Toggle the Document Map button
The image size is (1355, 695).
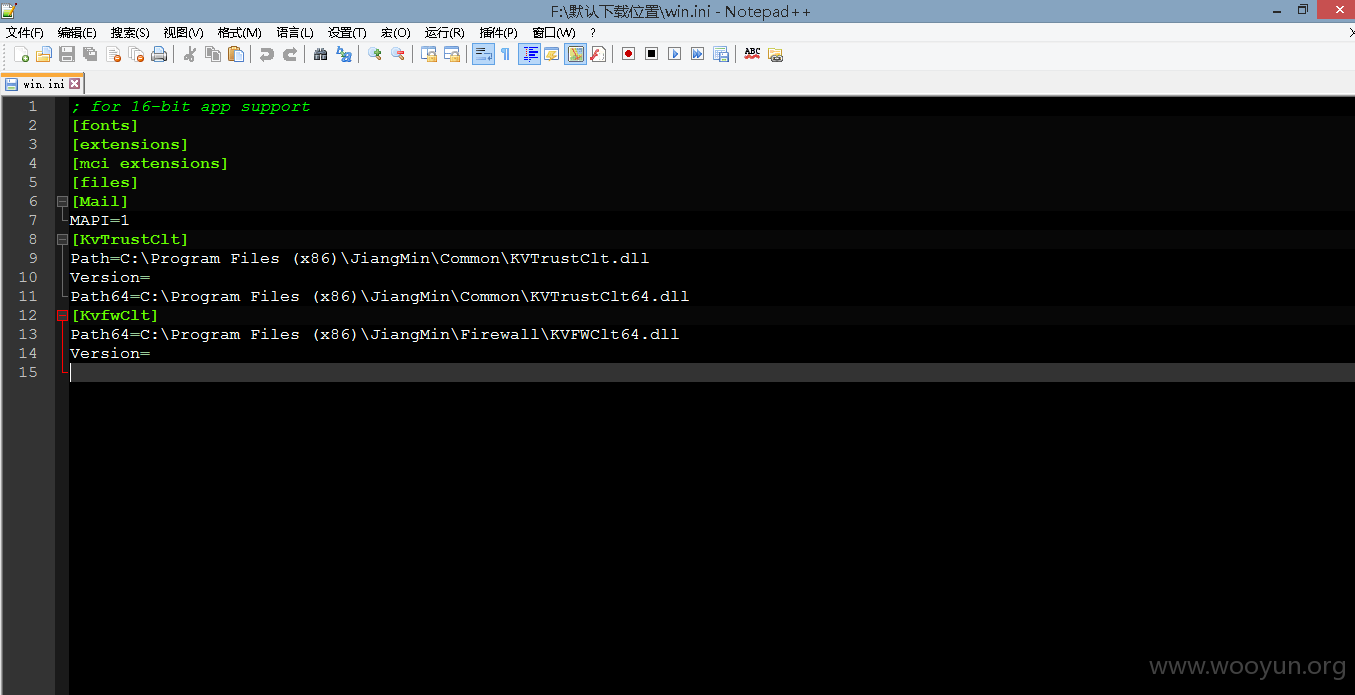click(575, 54)
